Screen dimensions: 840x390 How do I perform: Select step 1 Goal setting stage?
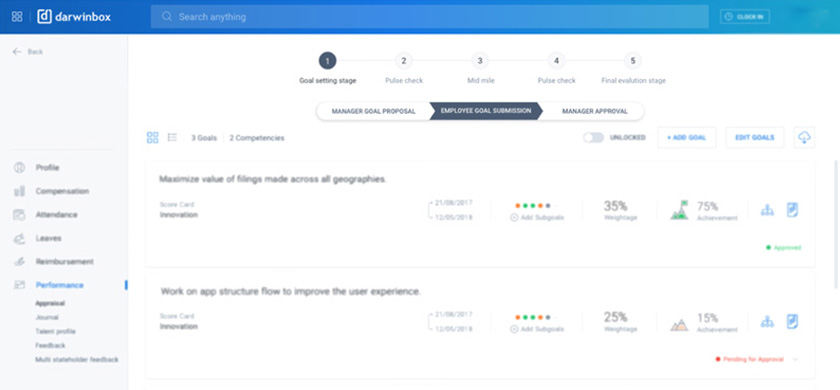pyautogui.click(x=327, y=61)
